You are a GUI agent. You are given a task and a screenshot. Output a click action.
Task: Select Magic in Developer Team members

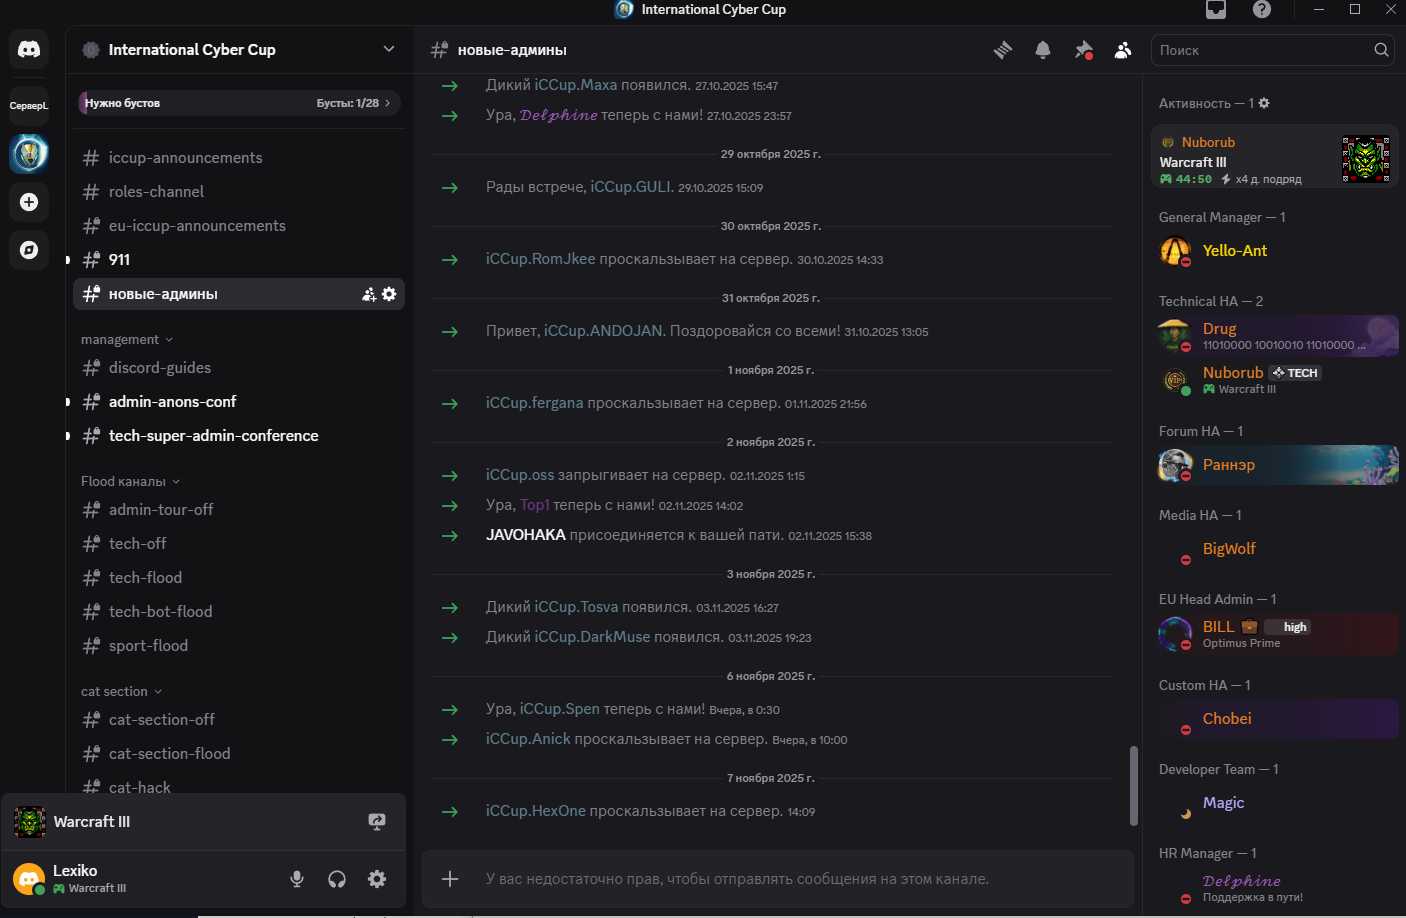1277,803
